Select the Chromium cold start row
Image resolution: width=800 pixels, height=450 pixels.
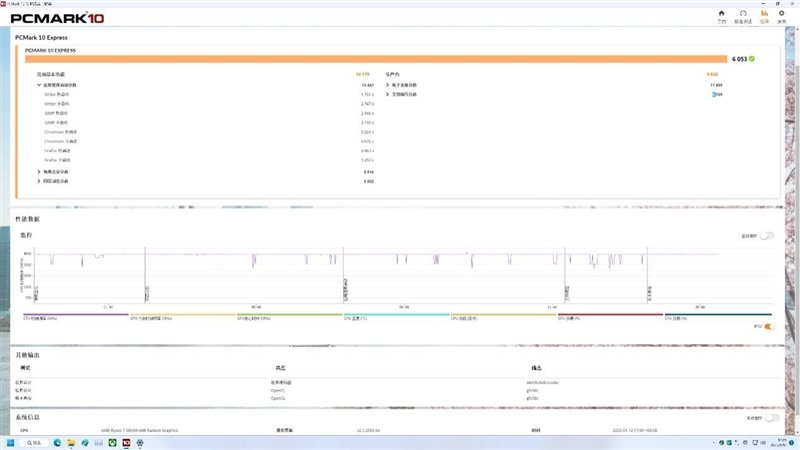[x=209, y=141]
